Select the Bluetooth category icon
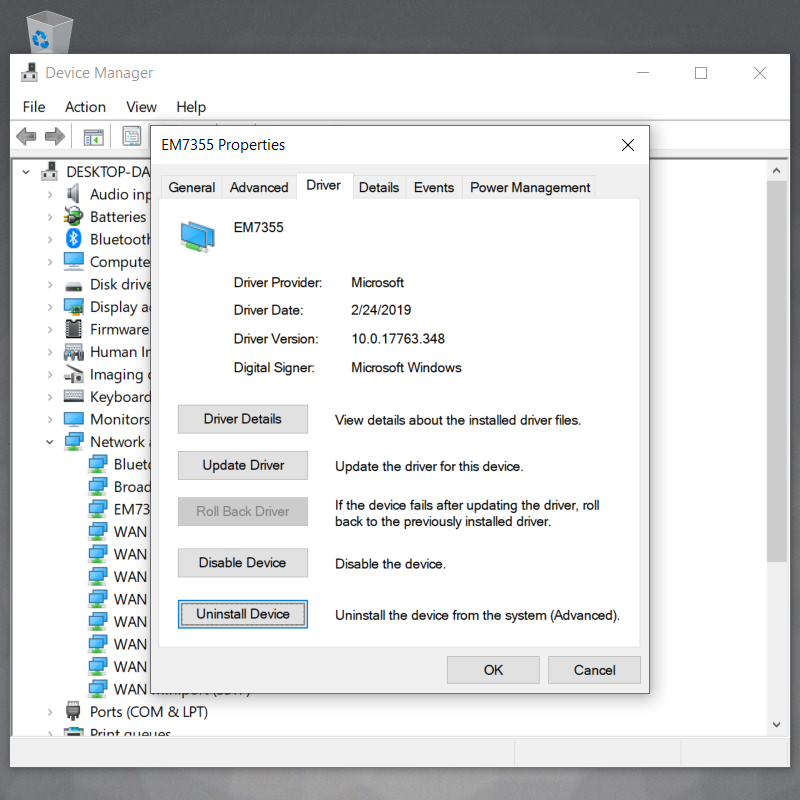The height and width of the screenshot is (800, 800). tap(73, 239)
